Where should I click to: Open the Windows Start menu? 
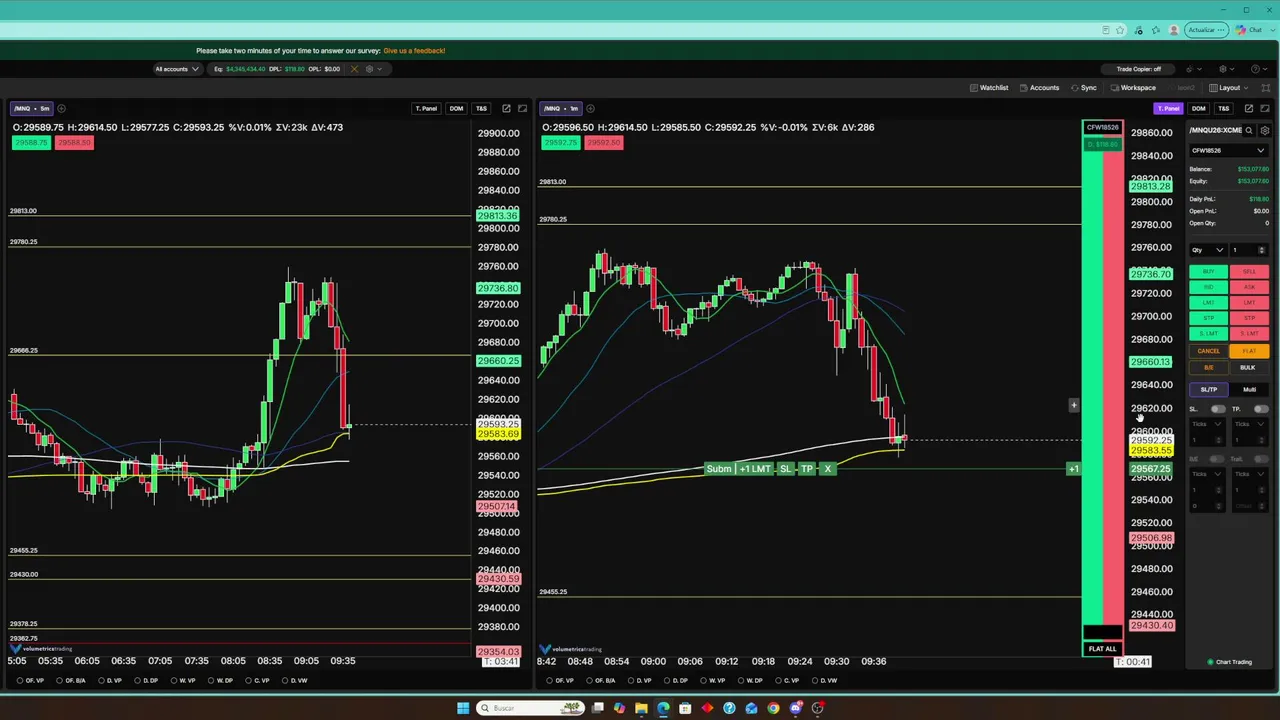tap(463, 708)
